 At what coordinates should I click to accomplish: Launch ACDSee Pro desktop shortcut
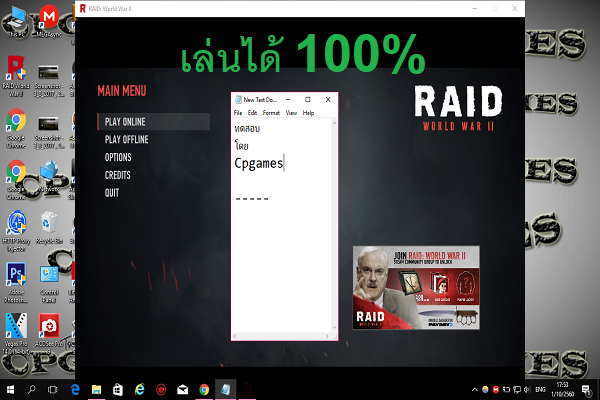point(49,331)
